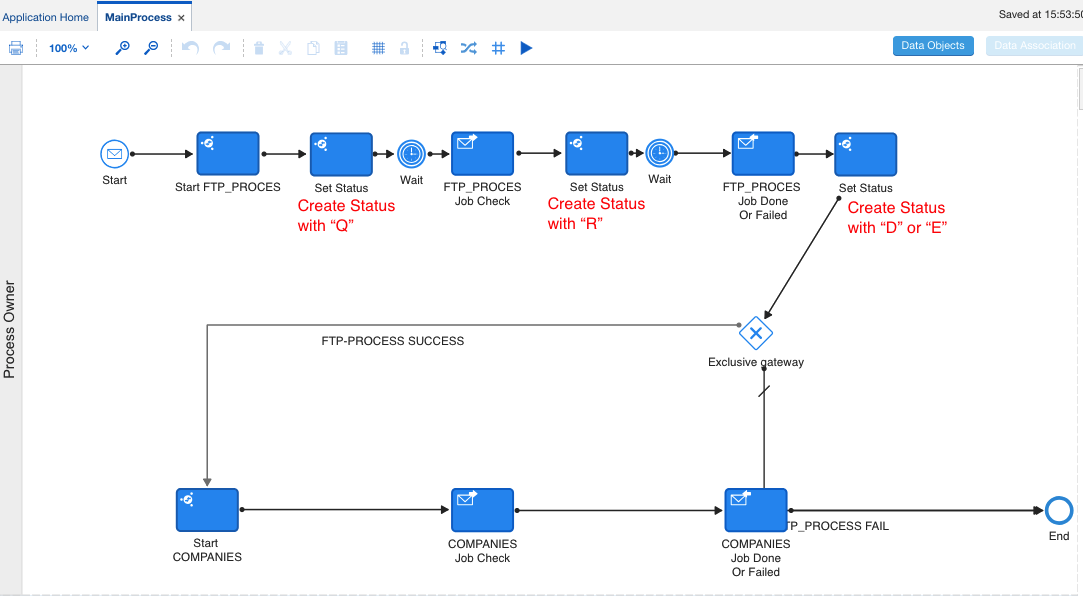Click the zoom in magnifier

(x=123, y=48)
